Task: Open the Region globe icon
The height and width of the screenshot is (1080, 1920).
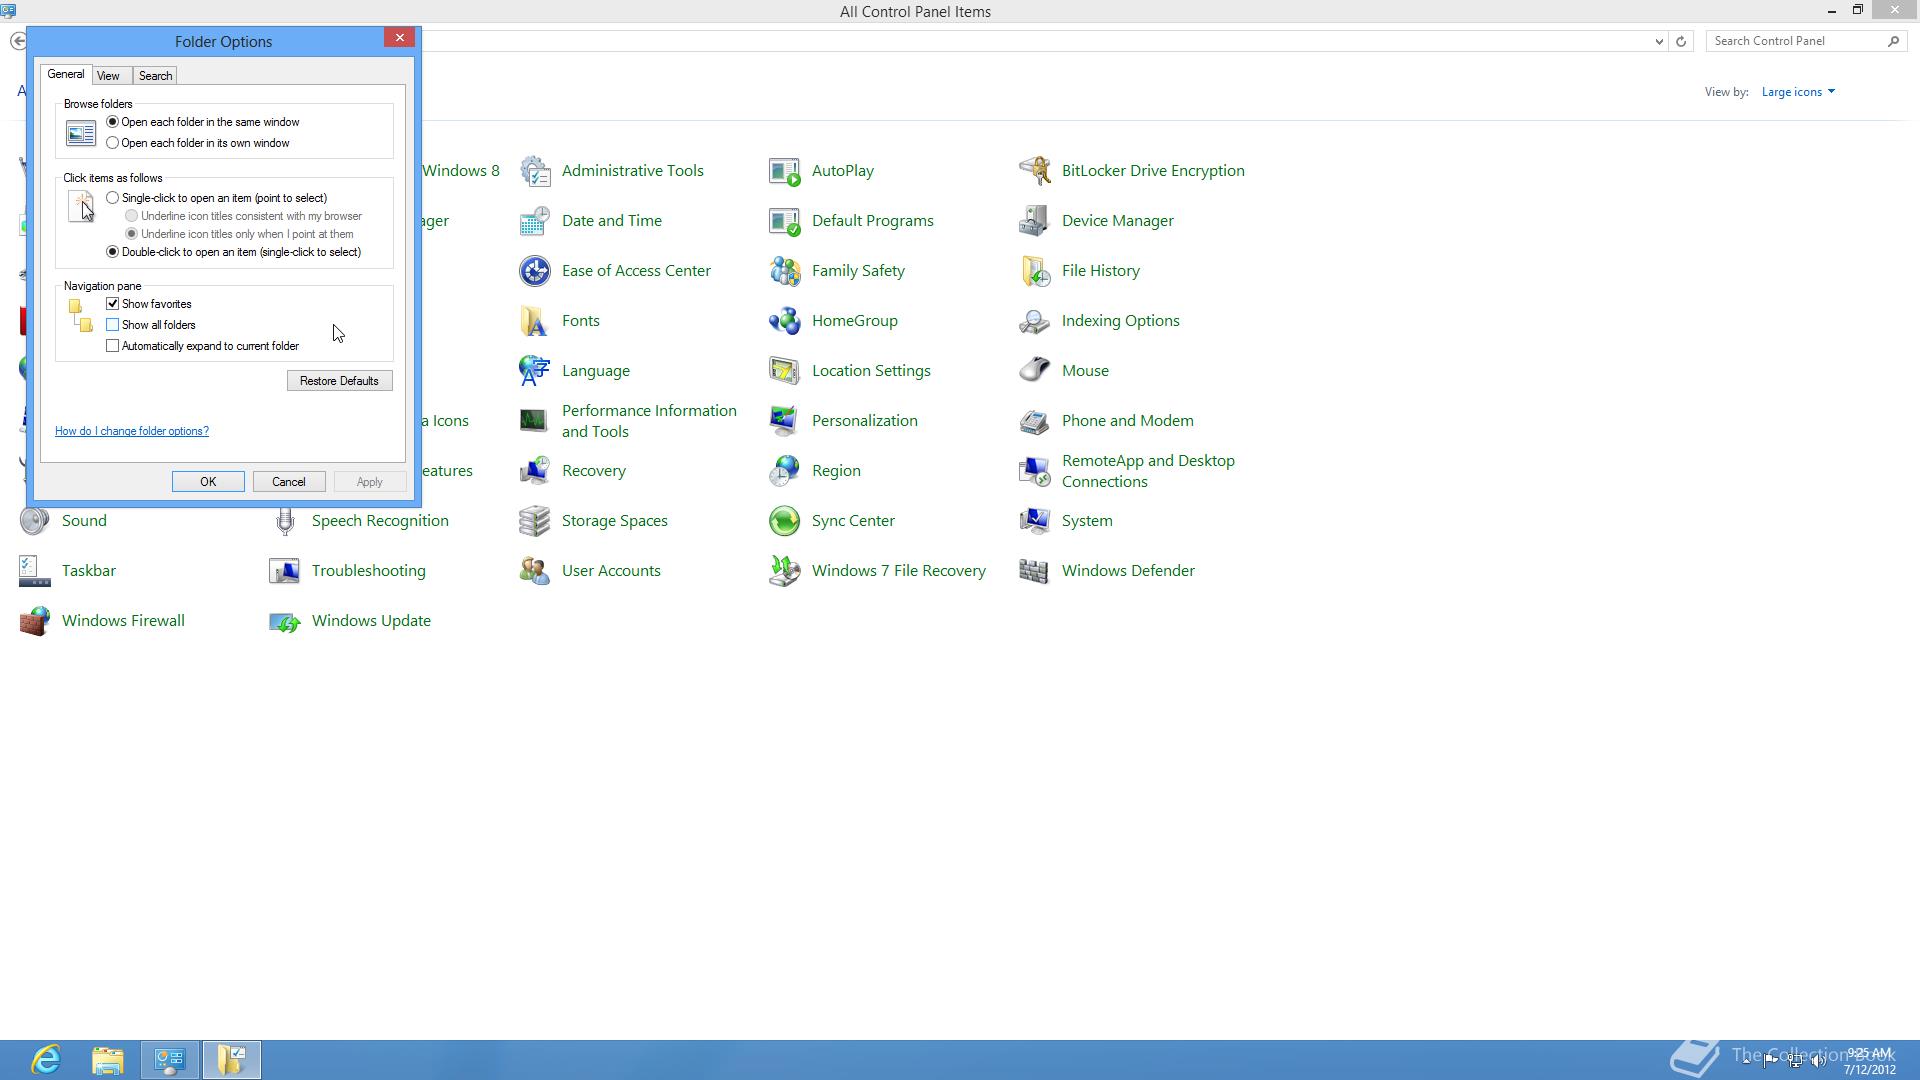Action: (x=785, y=471)
